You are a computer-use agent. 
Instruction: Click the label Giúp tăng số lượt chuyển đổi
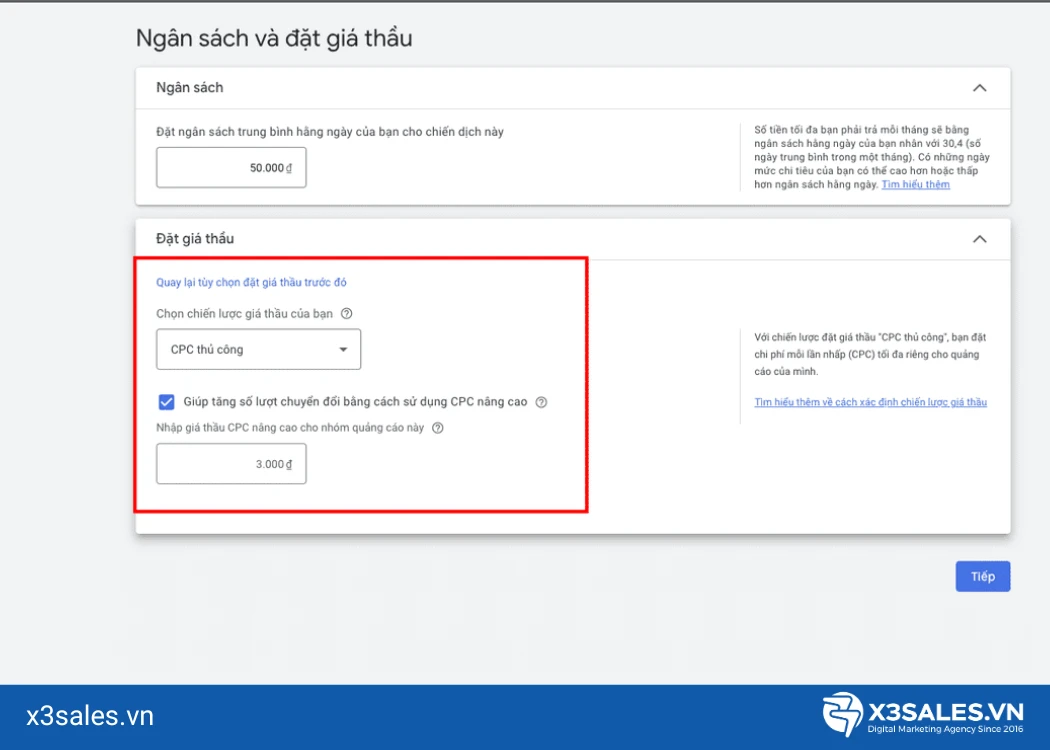[355, 402]
